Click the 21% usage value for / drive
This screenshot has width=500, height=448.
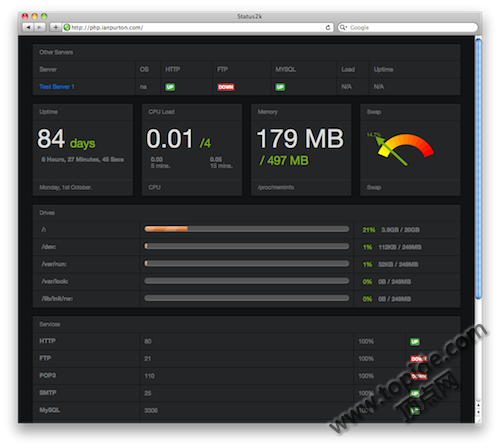point(369,230)
